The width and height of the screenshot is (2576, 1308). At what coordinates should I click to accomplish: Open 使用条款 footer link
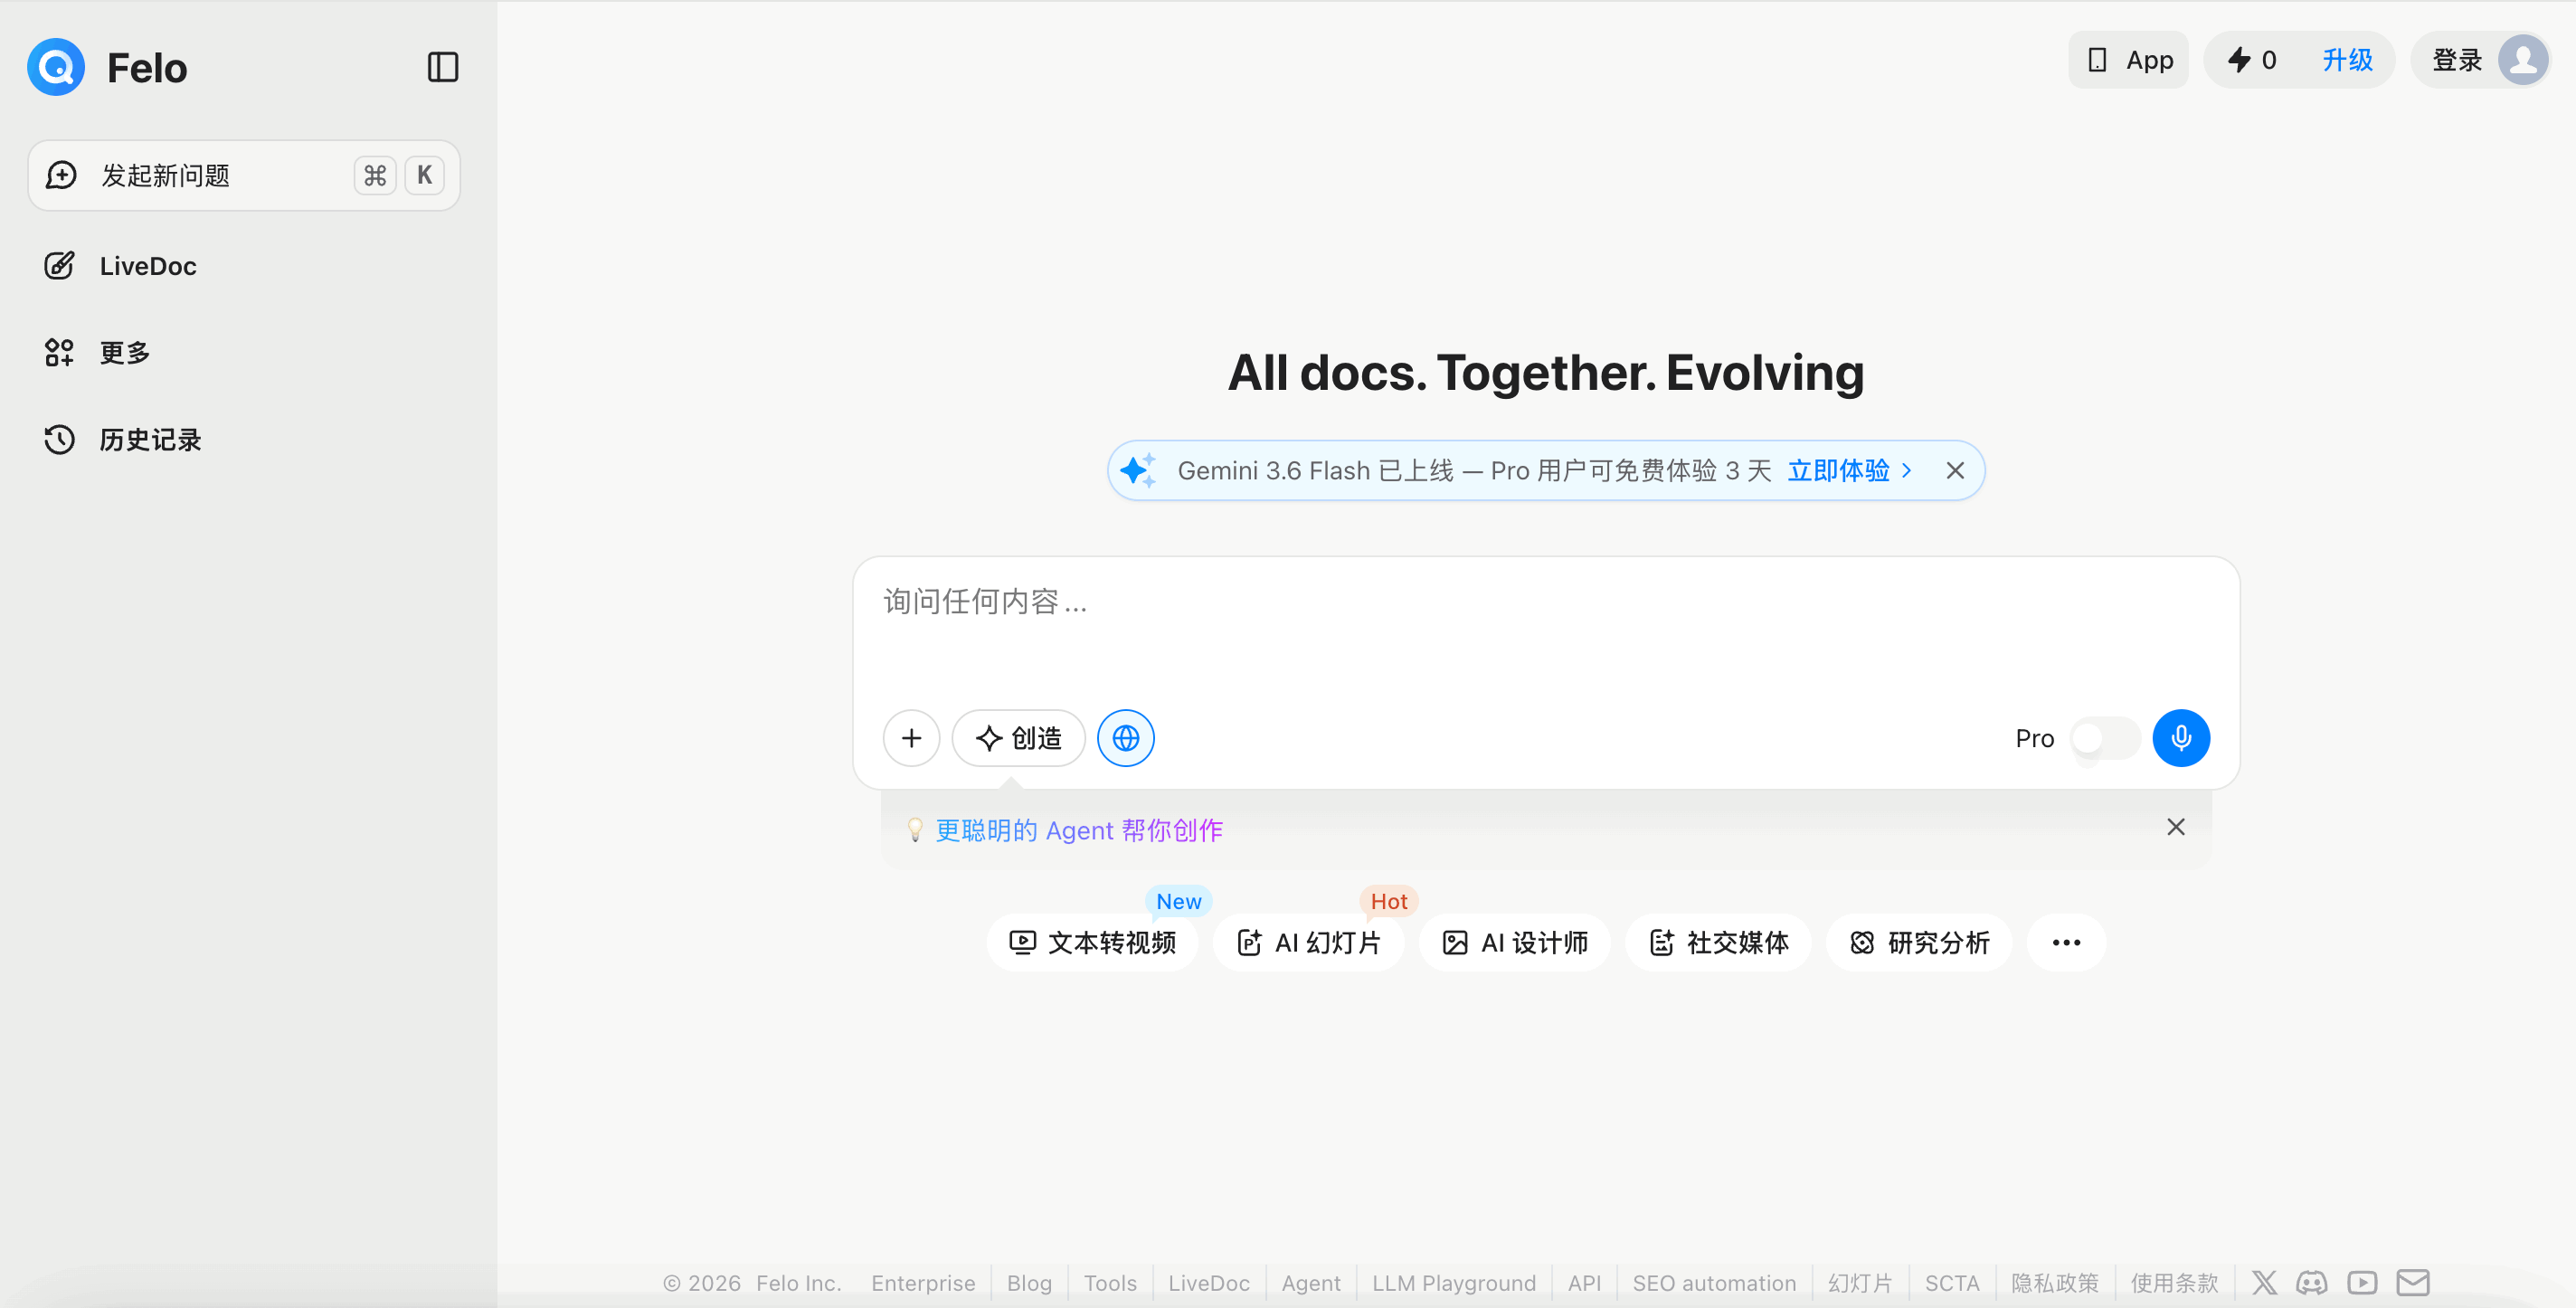coord(2174,1282)
